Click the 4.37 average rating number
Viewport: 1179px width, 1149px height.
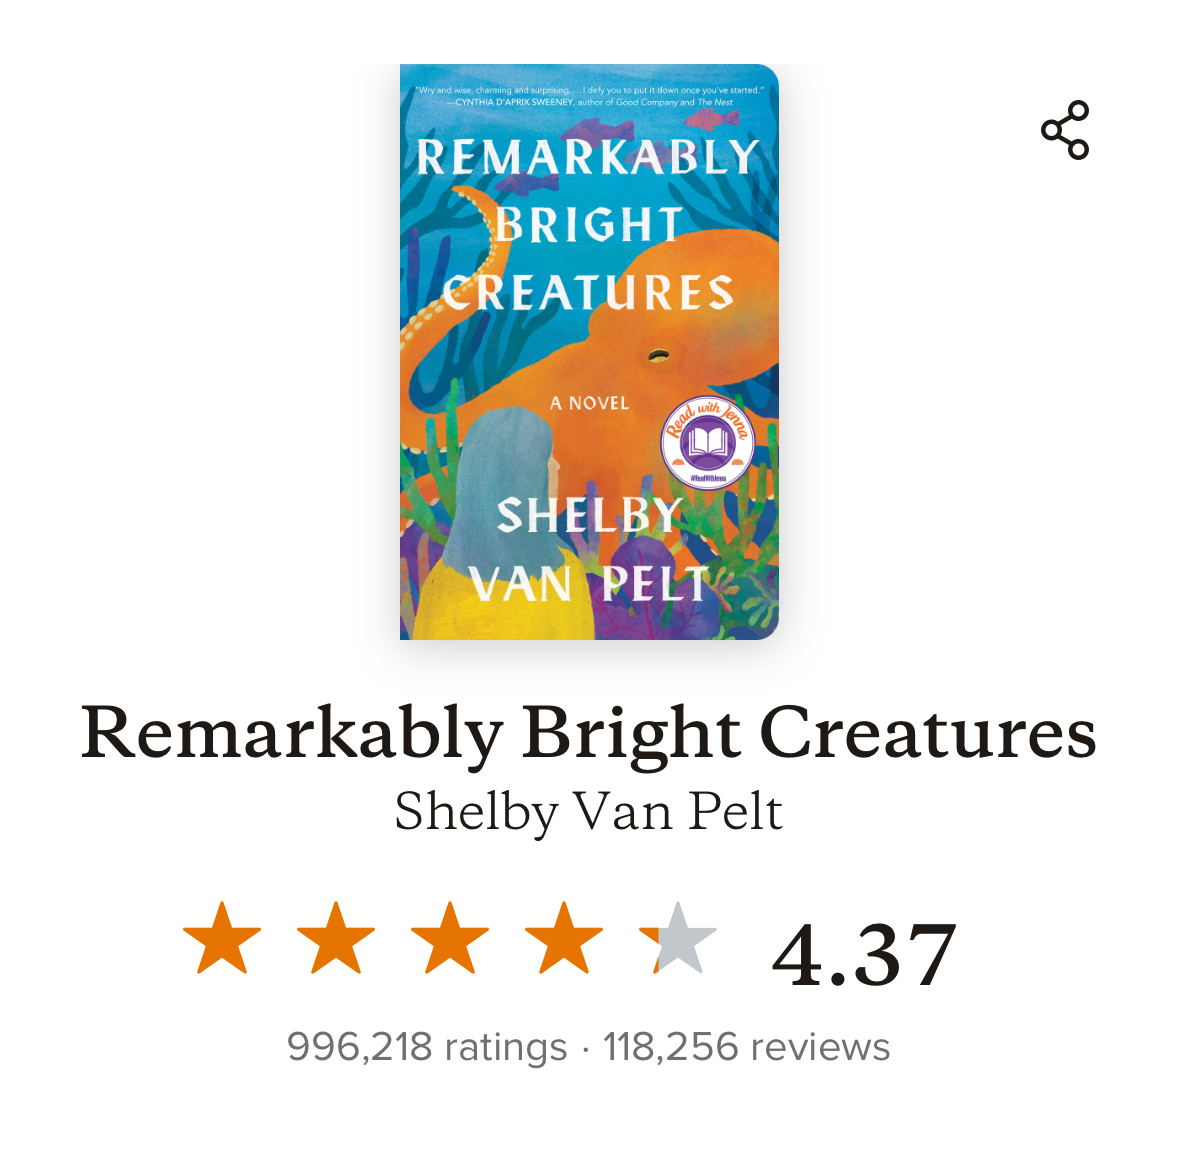864,955
